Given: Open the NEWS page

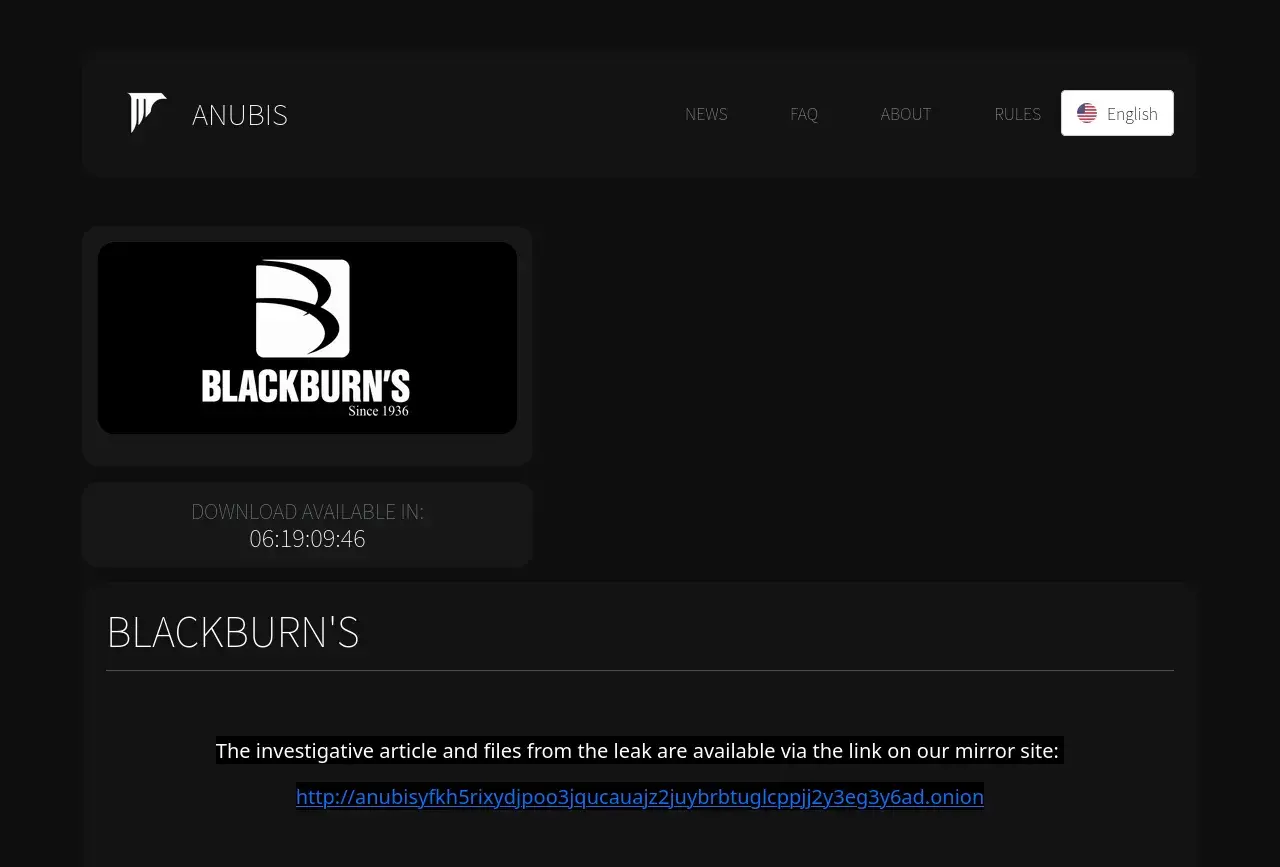Looking at the screenshot, I should [x=706, y=114].
